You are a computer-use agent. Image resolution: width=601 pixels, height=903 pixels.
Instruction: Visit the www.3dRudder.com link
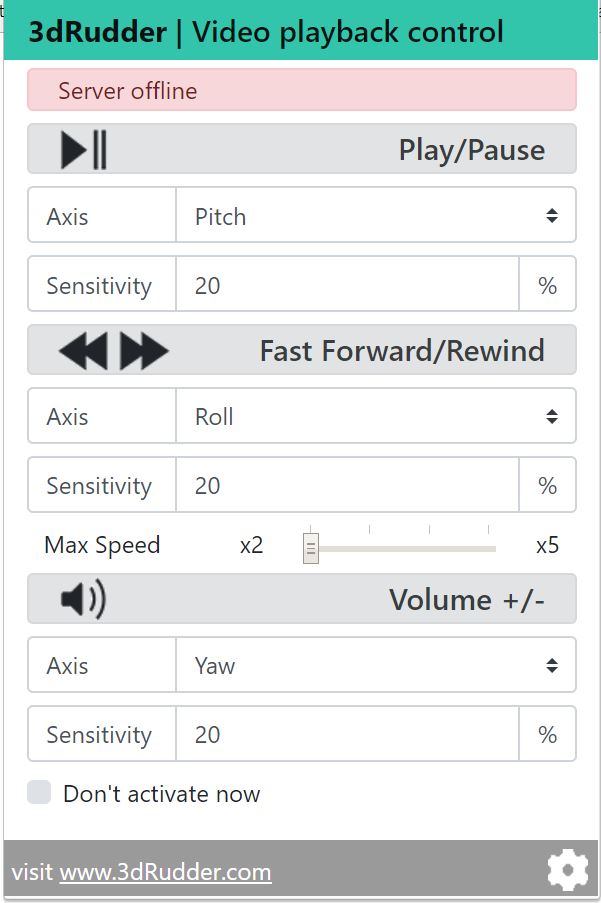[x=165, y=872]
